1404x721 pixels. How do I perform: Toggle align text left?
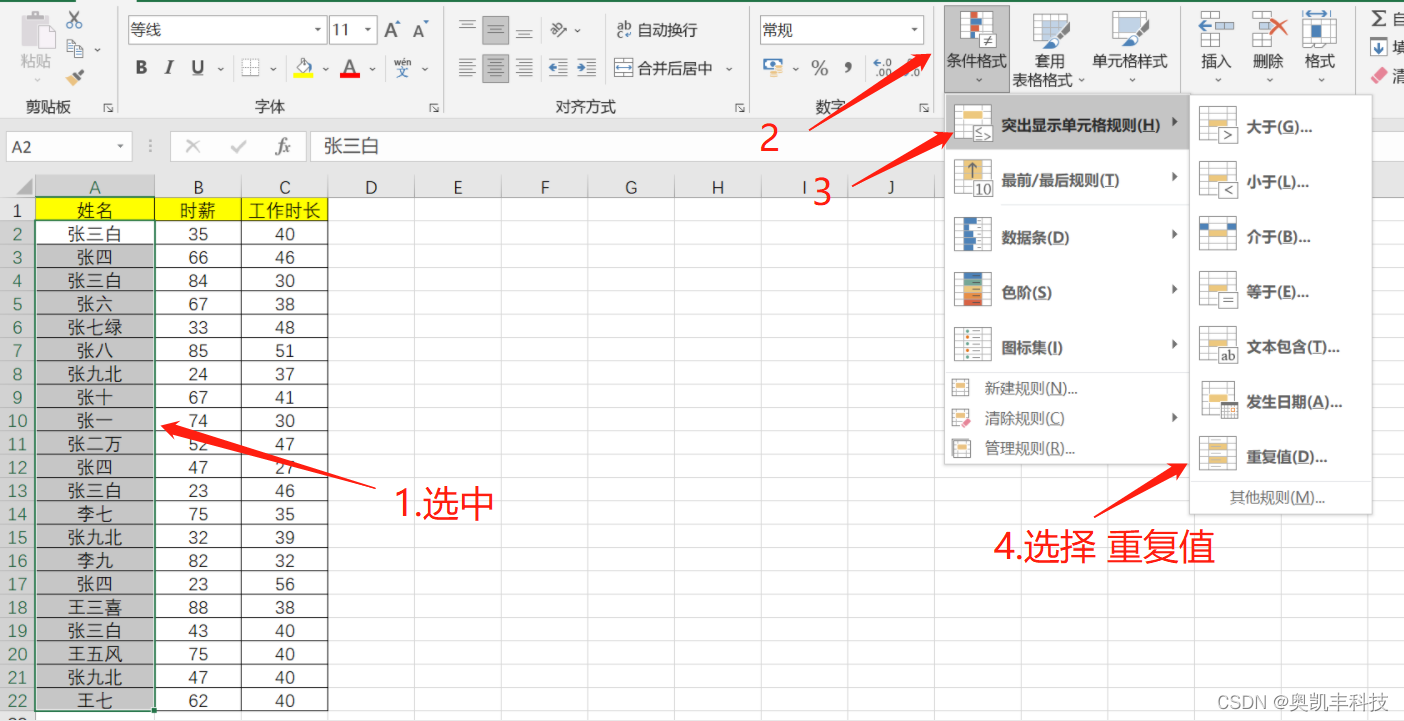(467, 68)
